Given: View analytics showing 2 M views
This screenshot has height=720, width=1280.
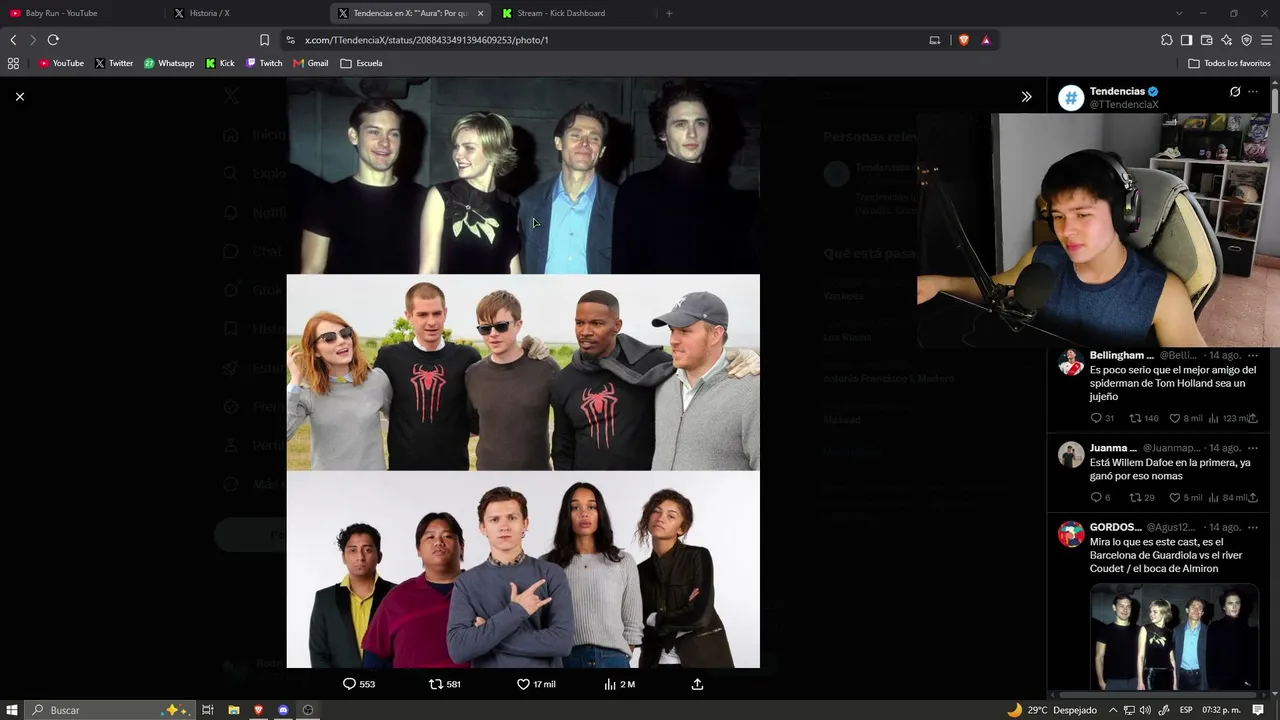Looking at the screenshot, I should [620, 684].
